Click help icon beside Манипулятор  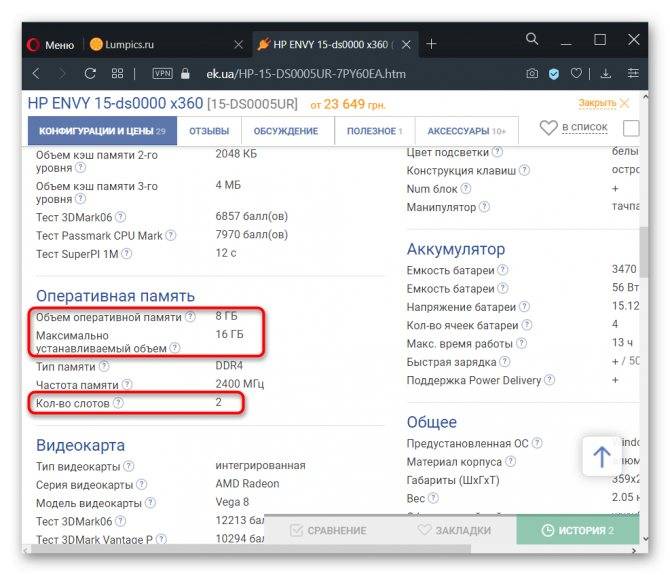click(x=484, y=207)
